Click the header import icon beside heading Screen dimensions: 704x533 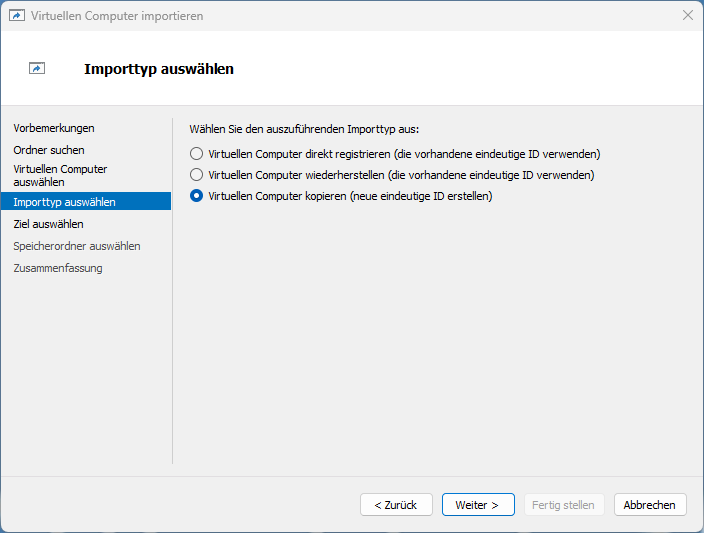click(x=37, y=68)
